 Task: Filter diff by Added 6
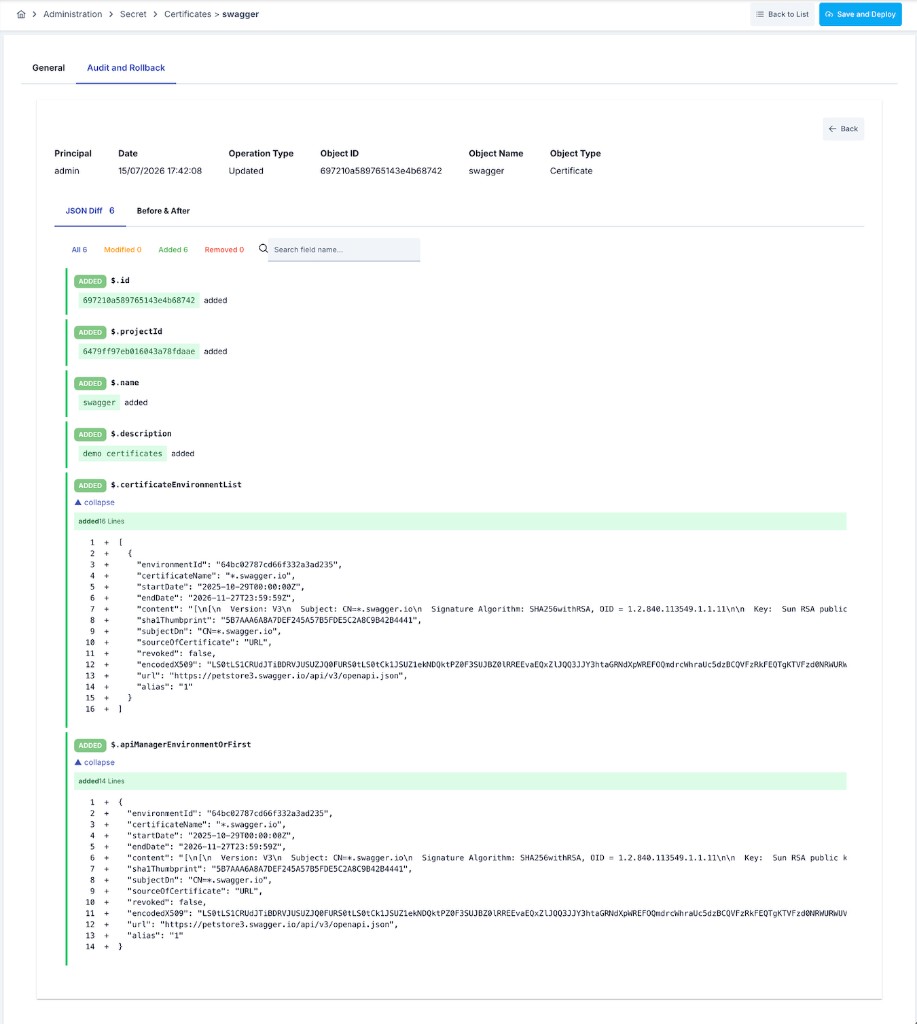click(173, 249)
